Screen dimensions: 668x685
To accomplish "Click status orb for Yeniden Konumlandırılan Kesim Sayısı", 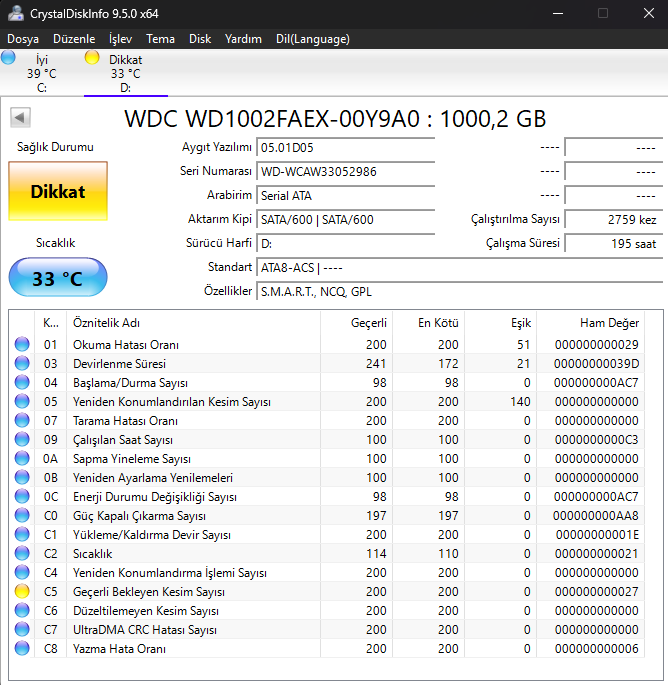I will [22, 401].
